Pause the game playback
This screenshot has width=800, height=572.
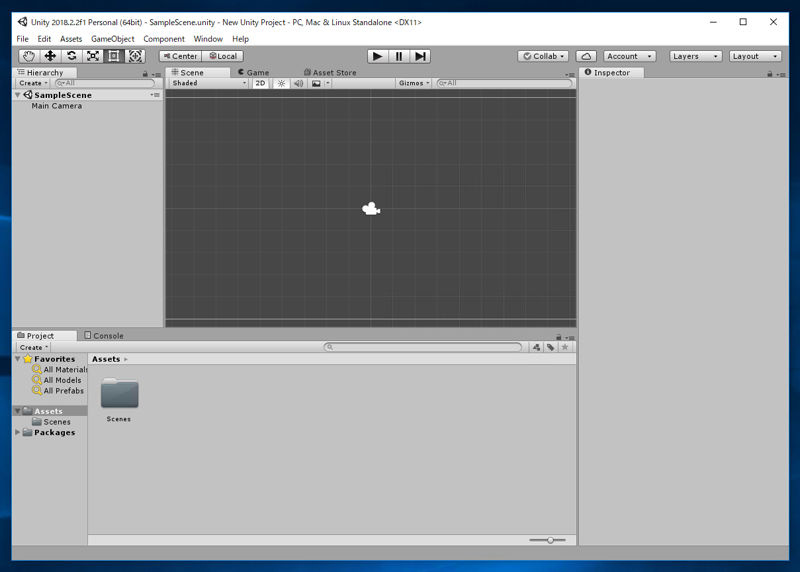click(x=399, y=56)
